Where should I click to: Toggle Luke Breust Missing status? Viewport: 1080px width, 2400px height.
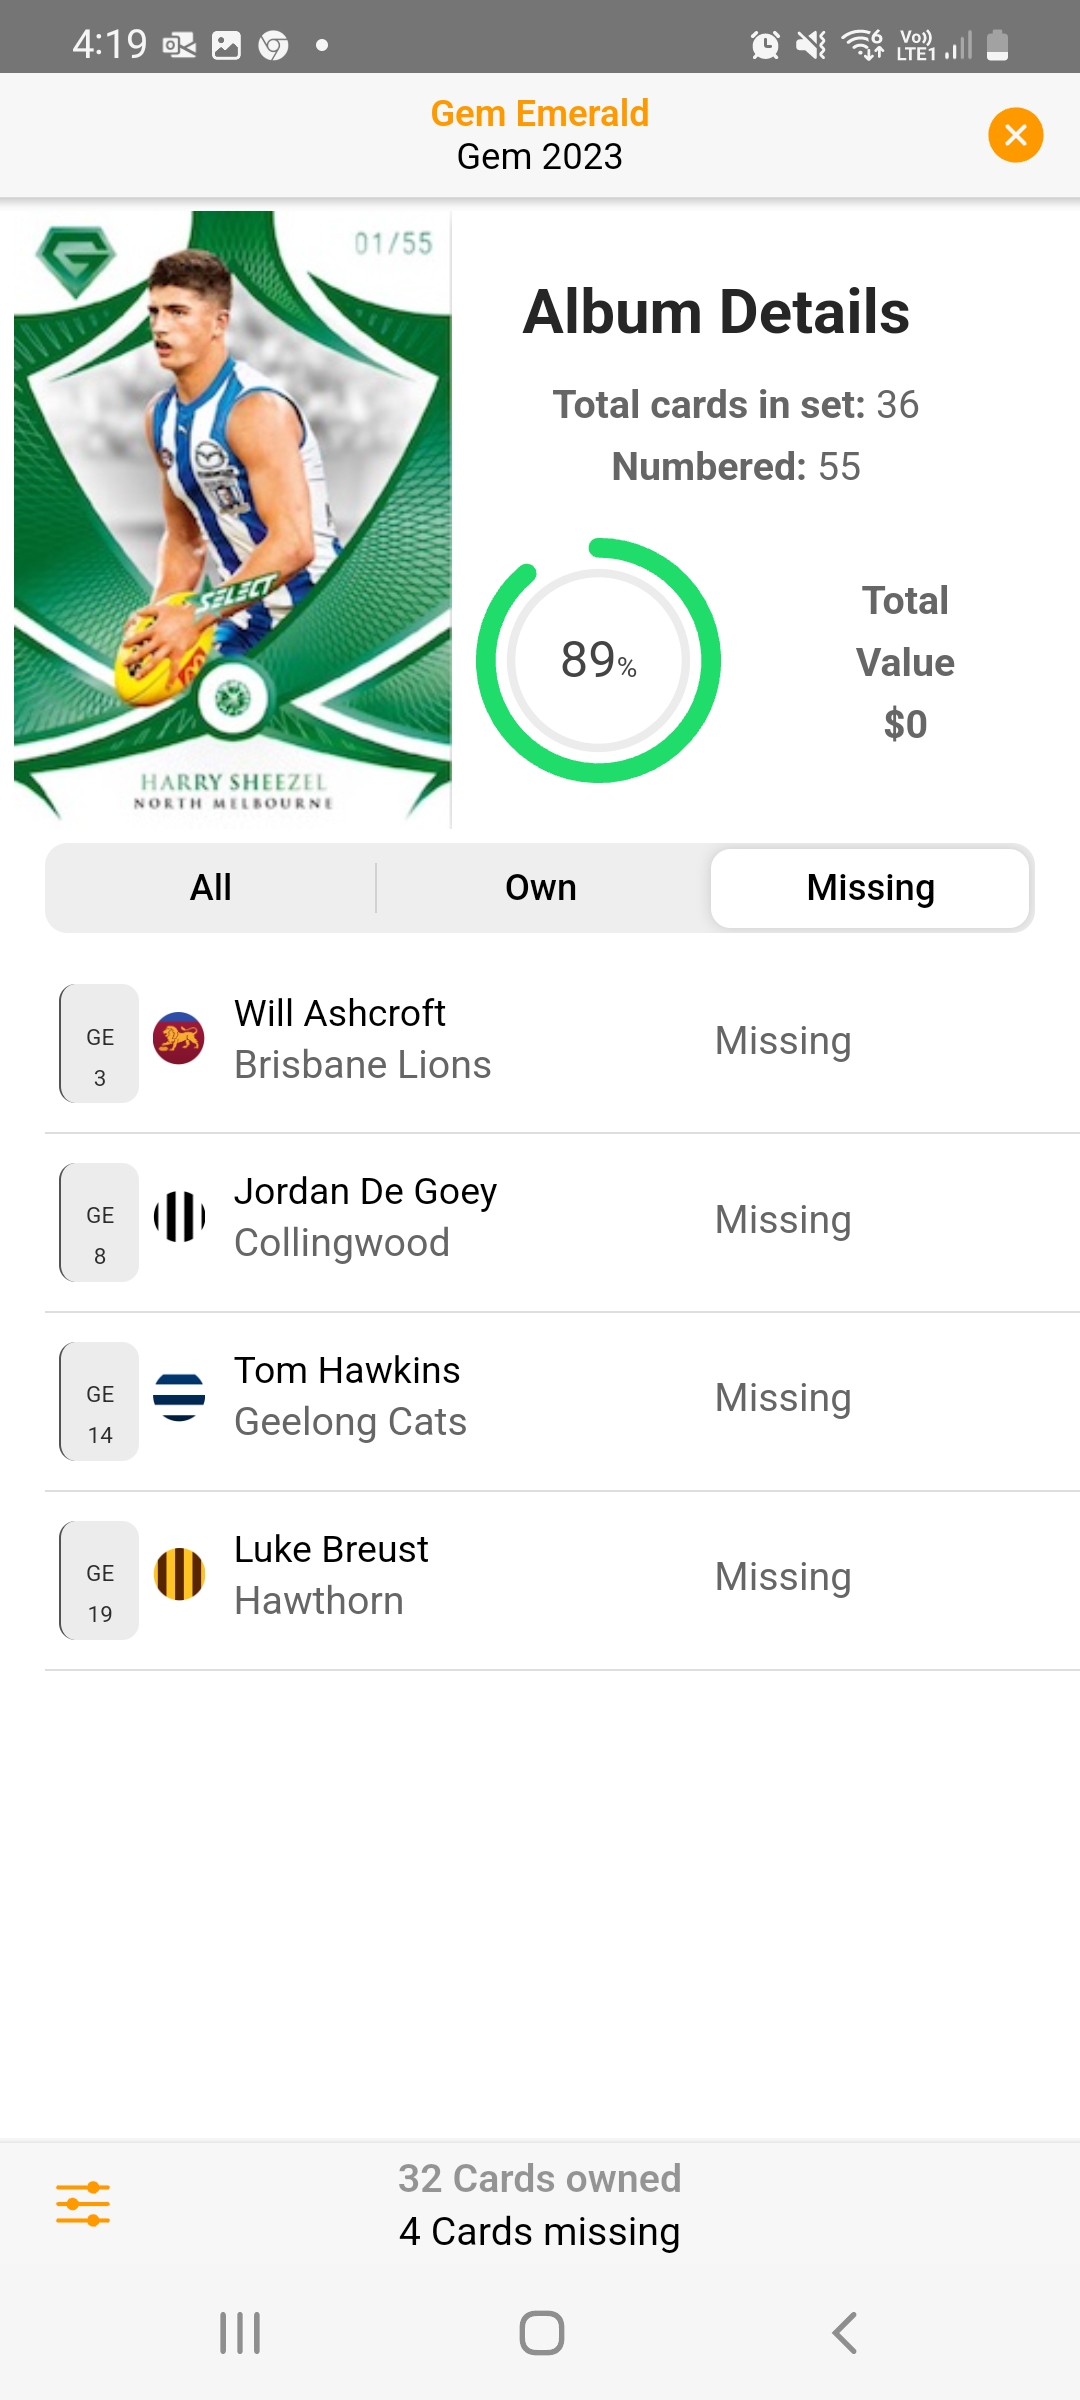783,1576
